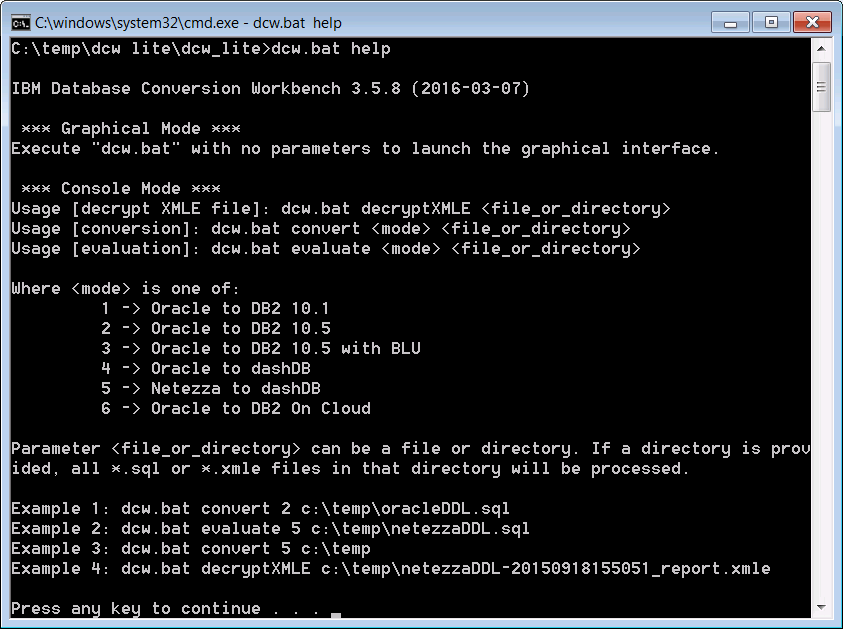
Task: Click the Example 4 decryptXMLE command line
Action: point(390,568)
